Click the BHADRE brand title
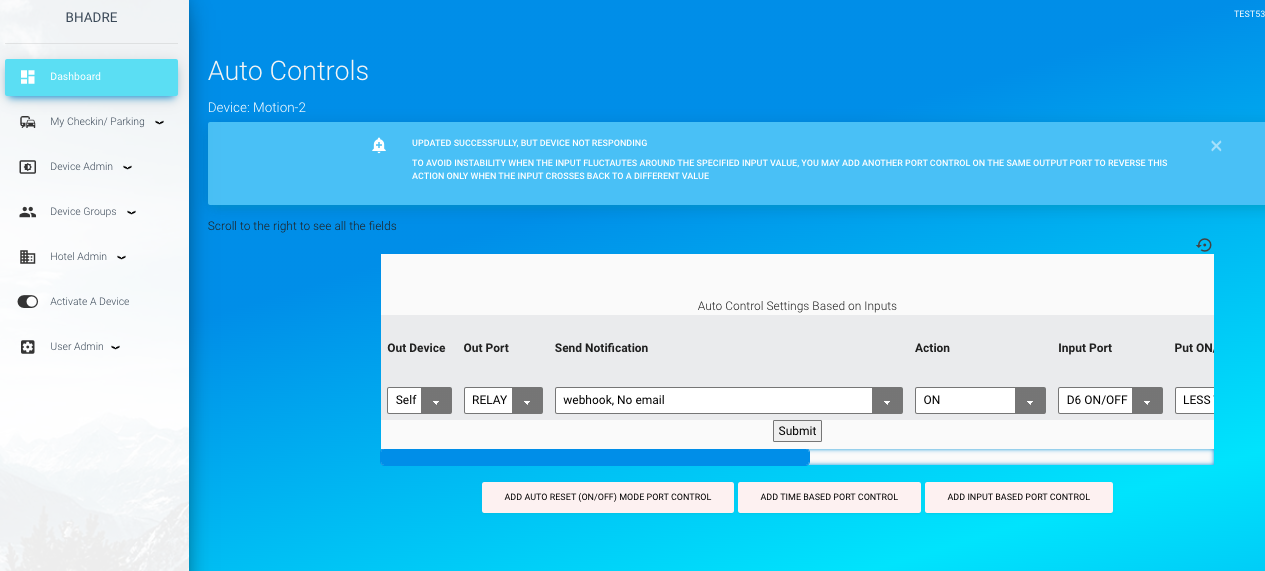 tap(91, 18)
